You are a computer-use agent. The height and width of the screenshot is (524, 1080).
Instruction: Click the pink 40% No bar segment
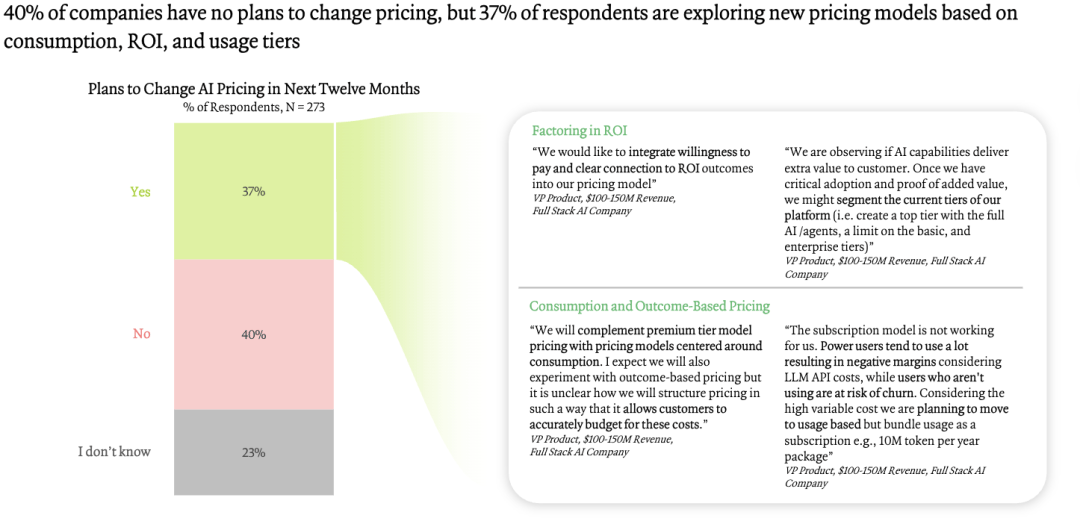point(253,335)
